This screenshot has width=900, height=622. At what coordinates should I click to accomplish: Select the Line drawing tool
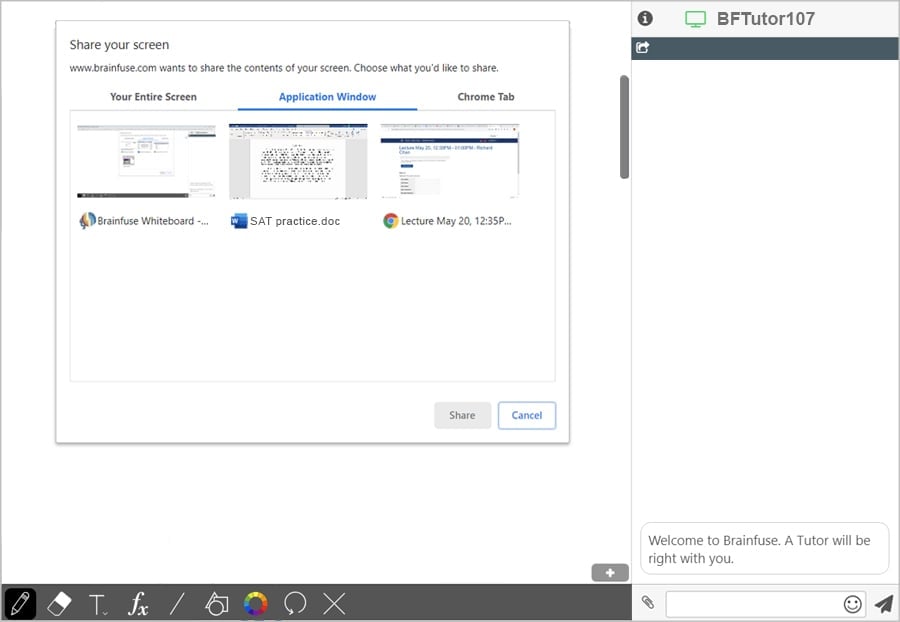pos(177,603)
